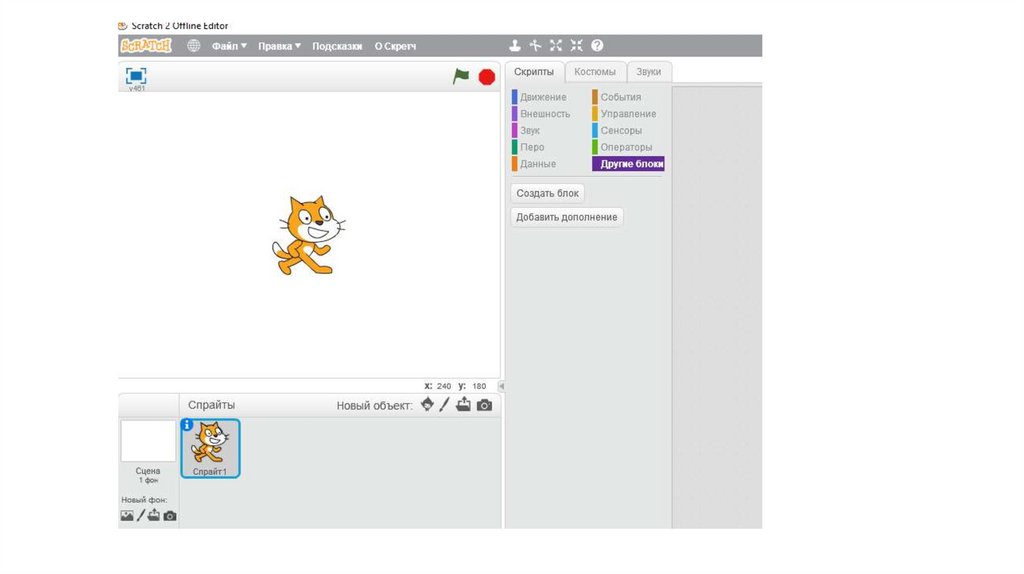The image size is (1024, 574).
Task: Paint a new sprite
Action: pyautogui.click(x=445, y=405)
